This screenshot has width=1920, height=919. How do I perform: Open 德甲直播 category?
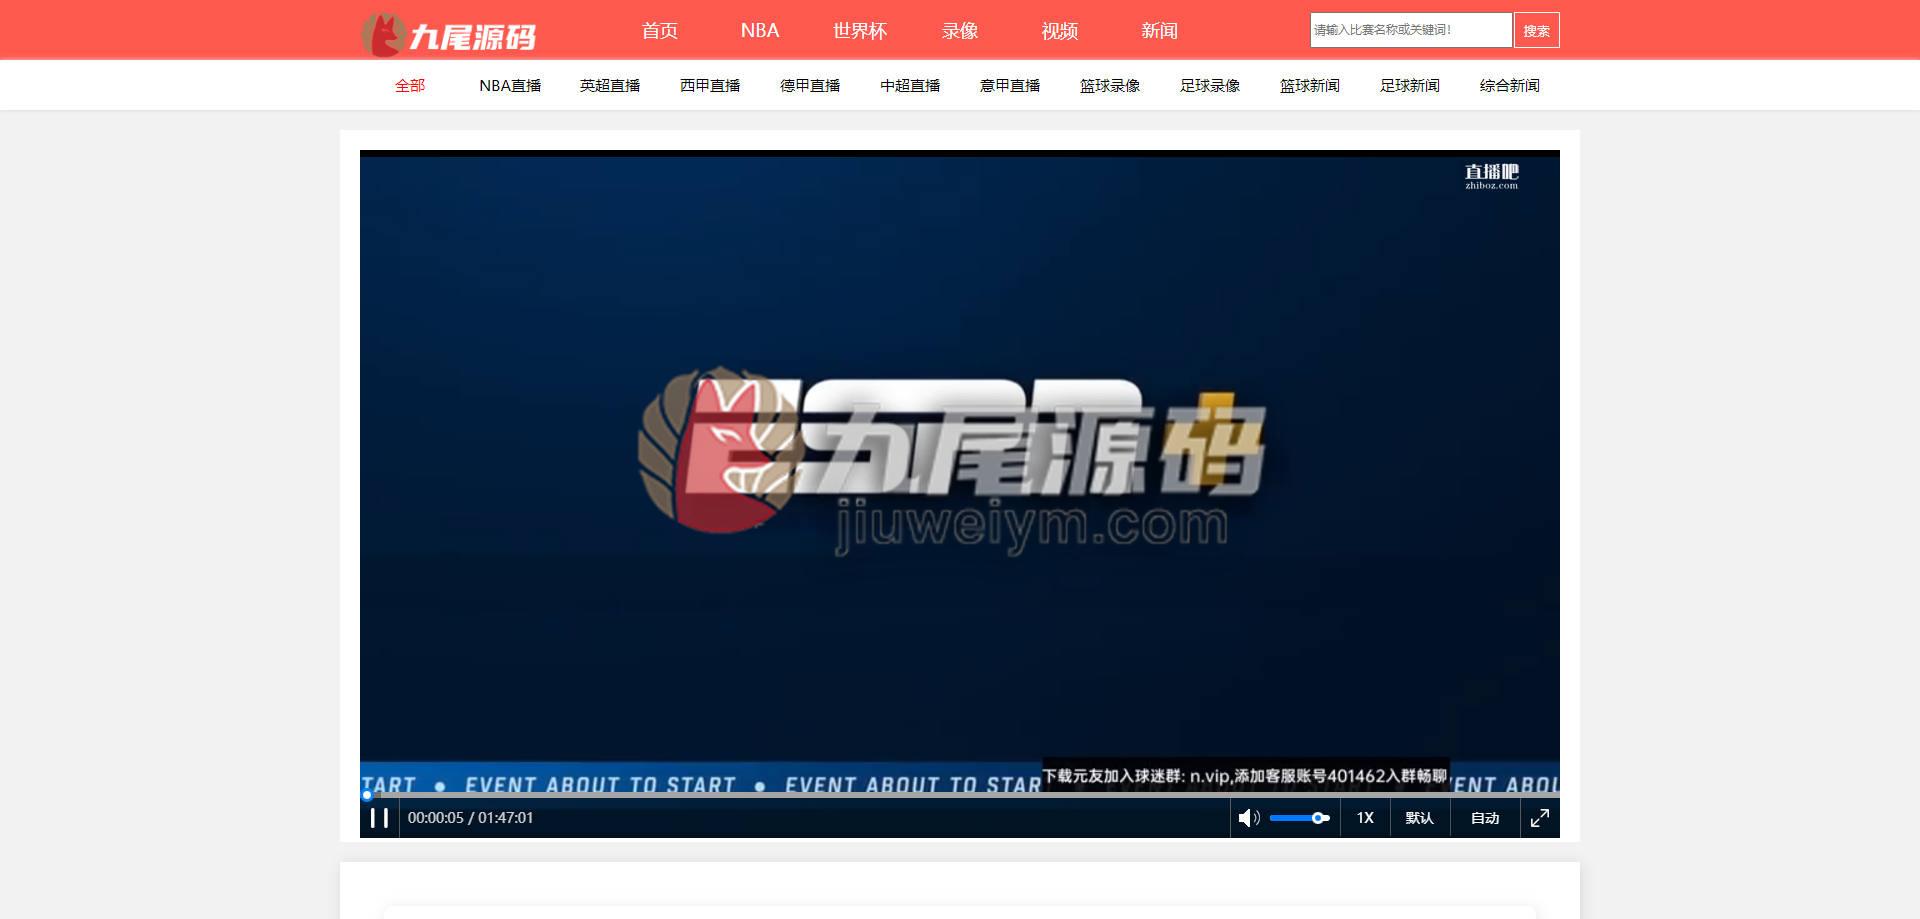click(810, 86)
